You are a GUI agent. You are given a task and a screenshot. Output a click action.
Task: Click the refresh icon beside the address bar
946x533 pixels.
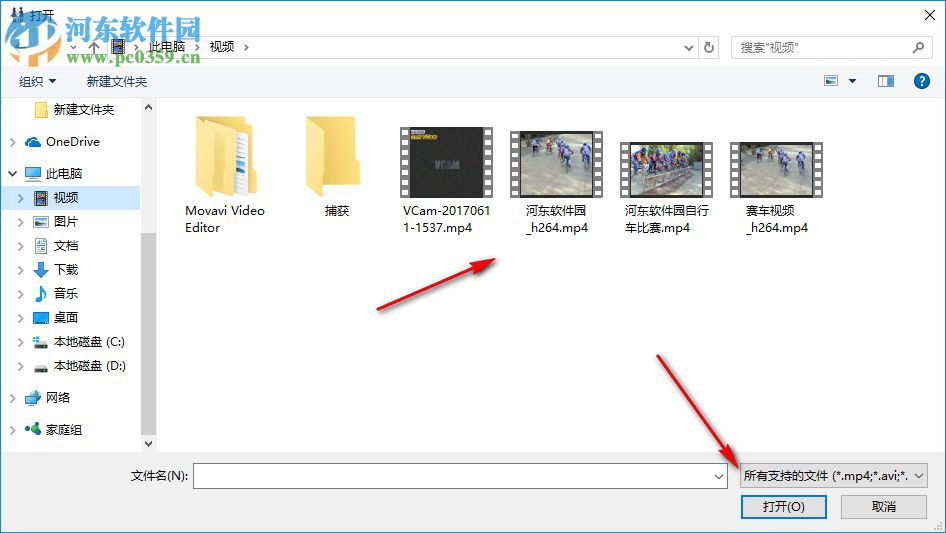[709, 47]
